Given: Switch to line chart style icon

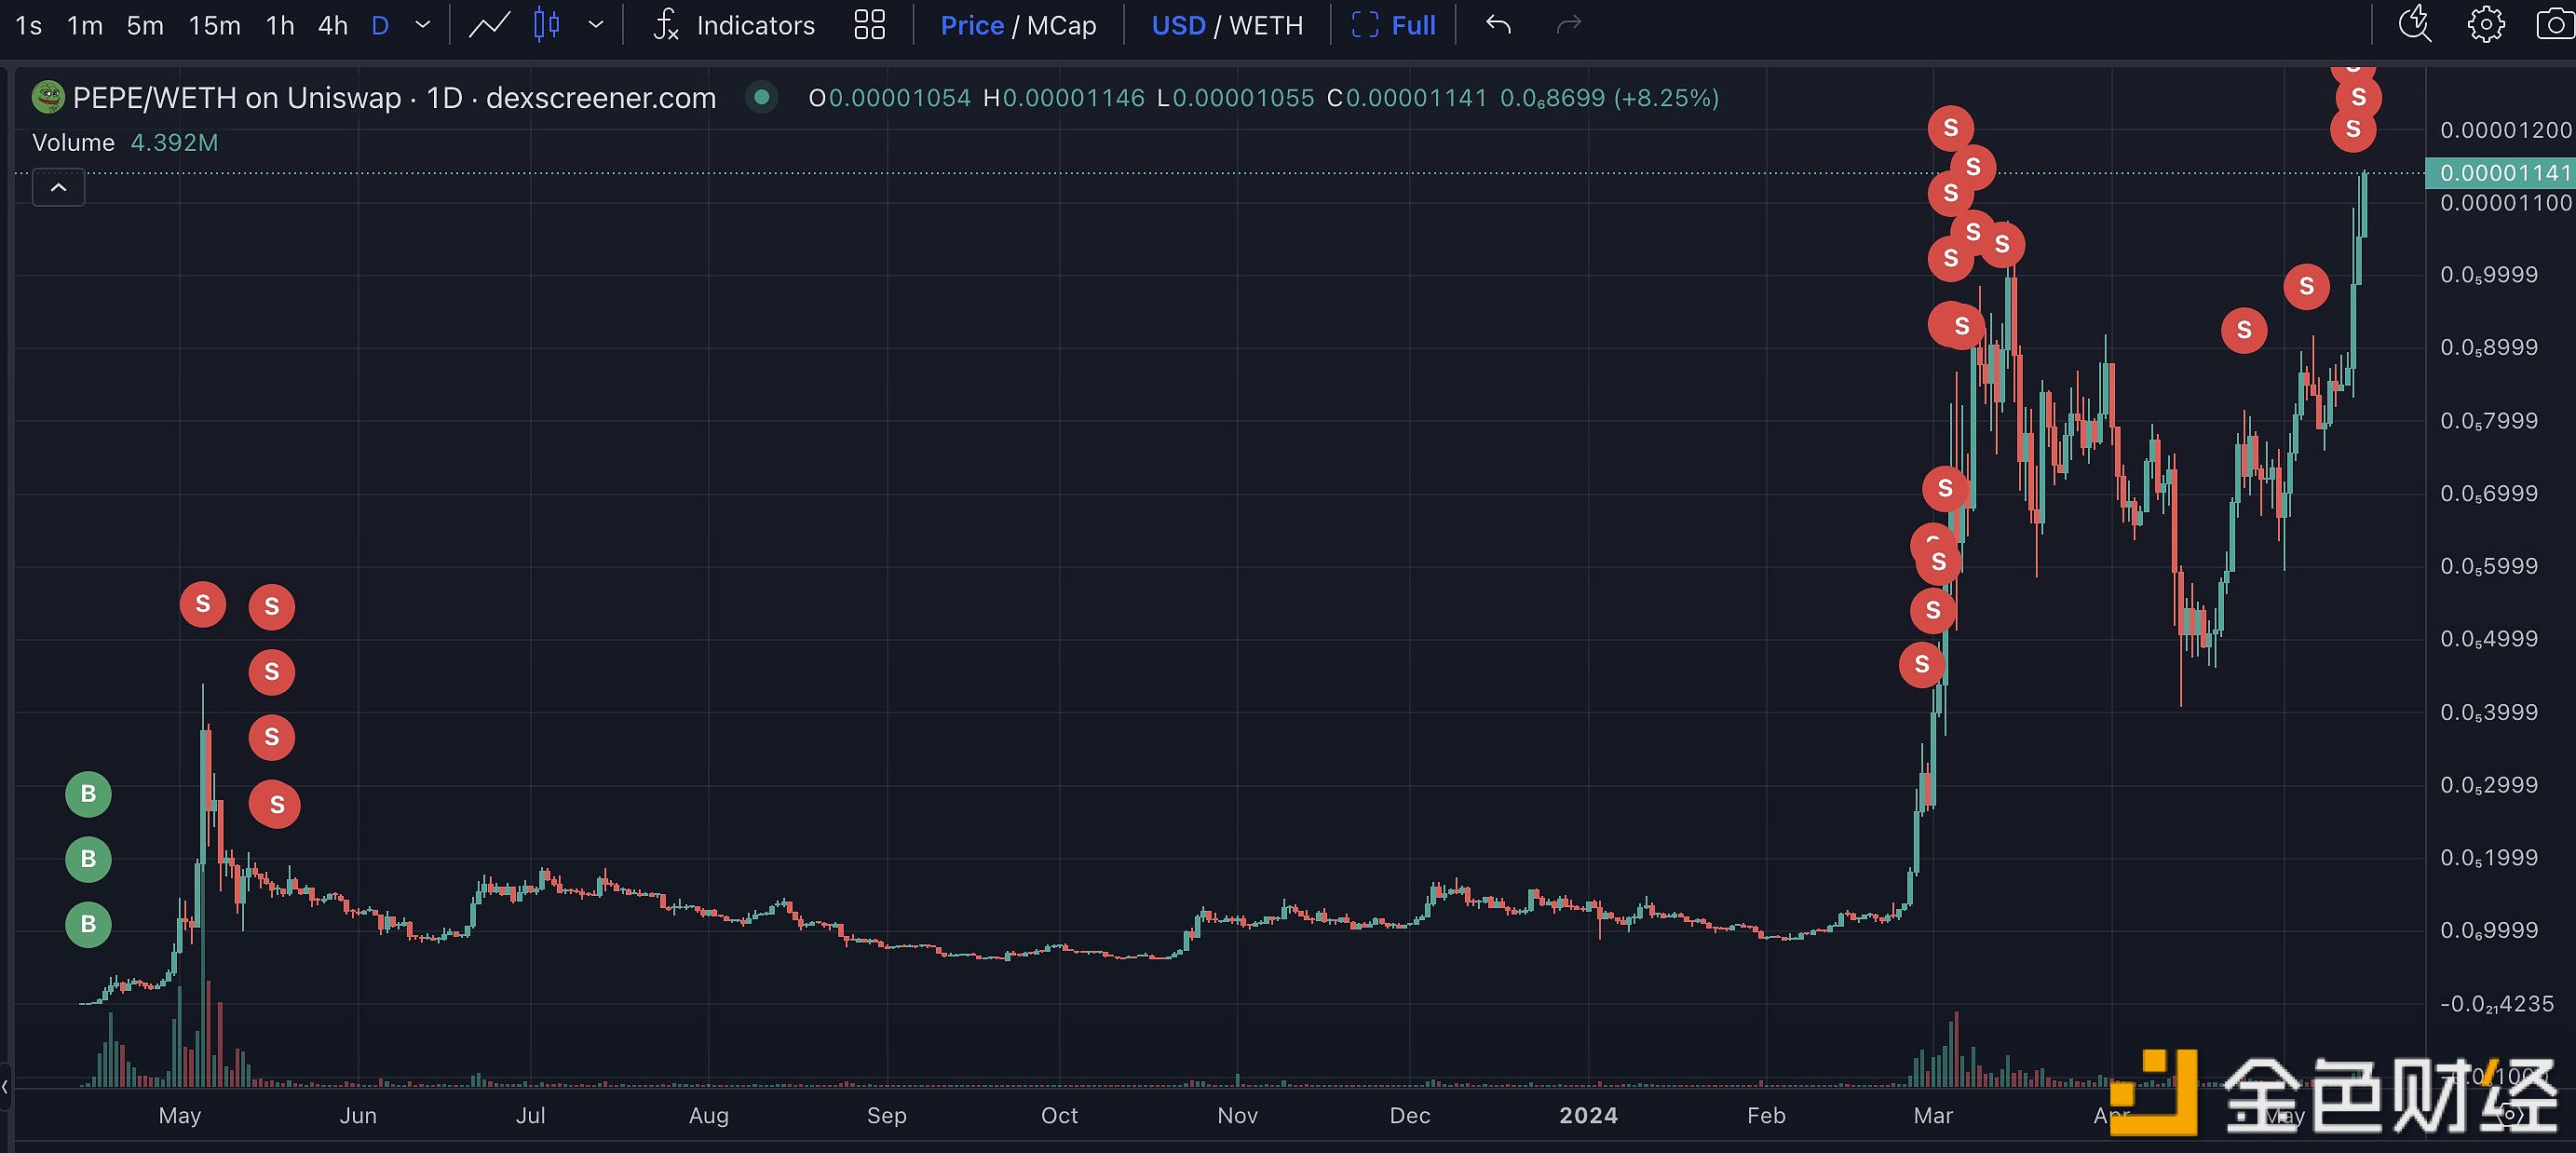Looking at the screenshot, I should (490, 25).
